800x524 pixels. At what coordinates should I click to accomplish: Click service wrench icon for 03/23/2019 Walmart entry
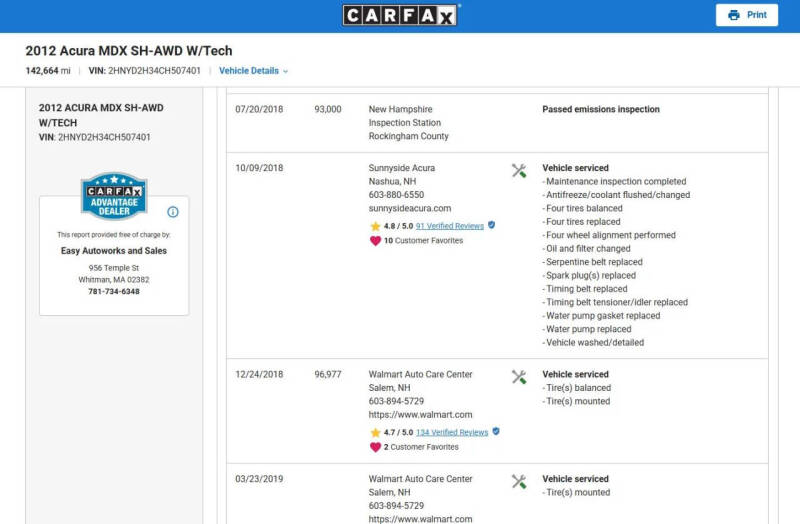[519, 481]
